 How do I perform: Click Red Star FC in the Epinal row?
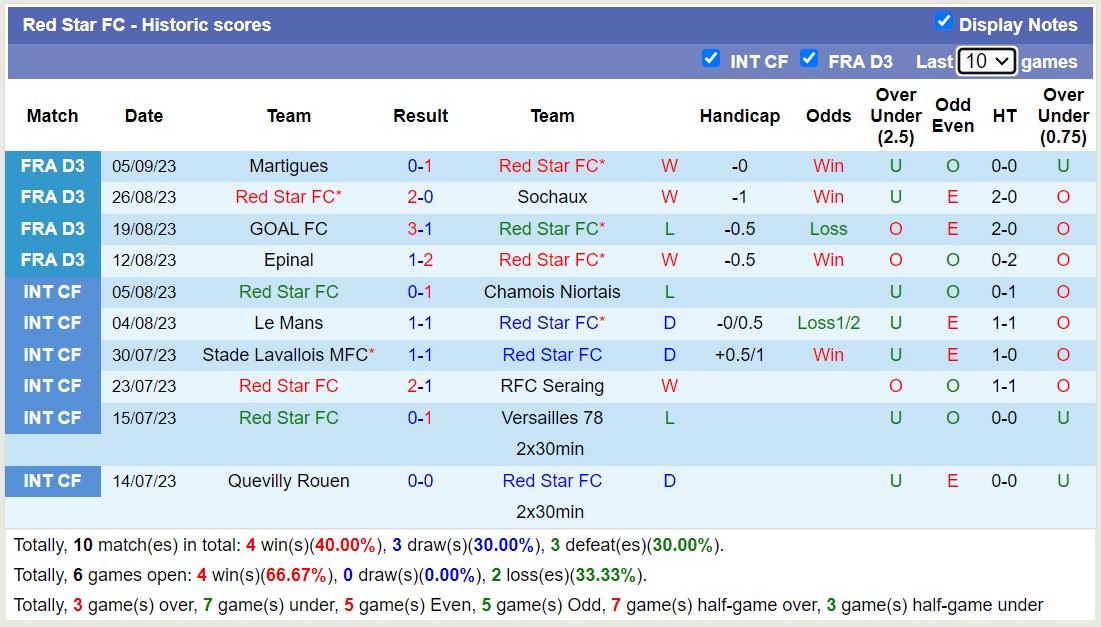[552, 259]
